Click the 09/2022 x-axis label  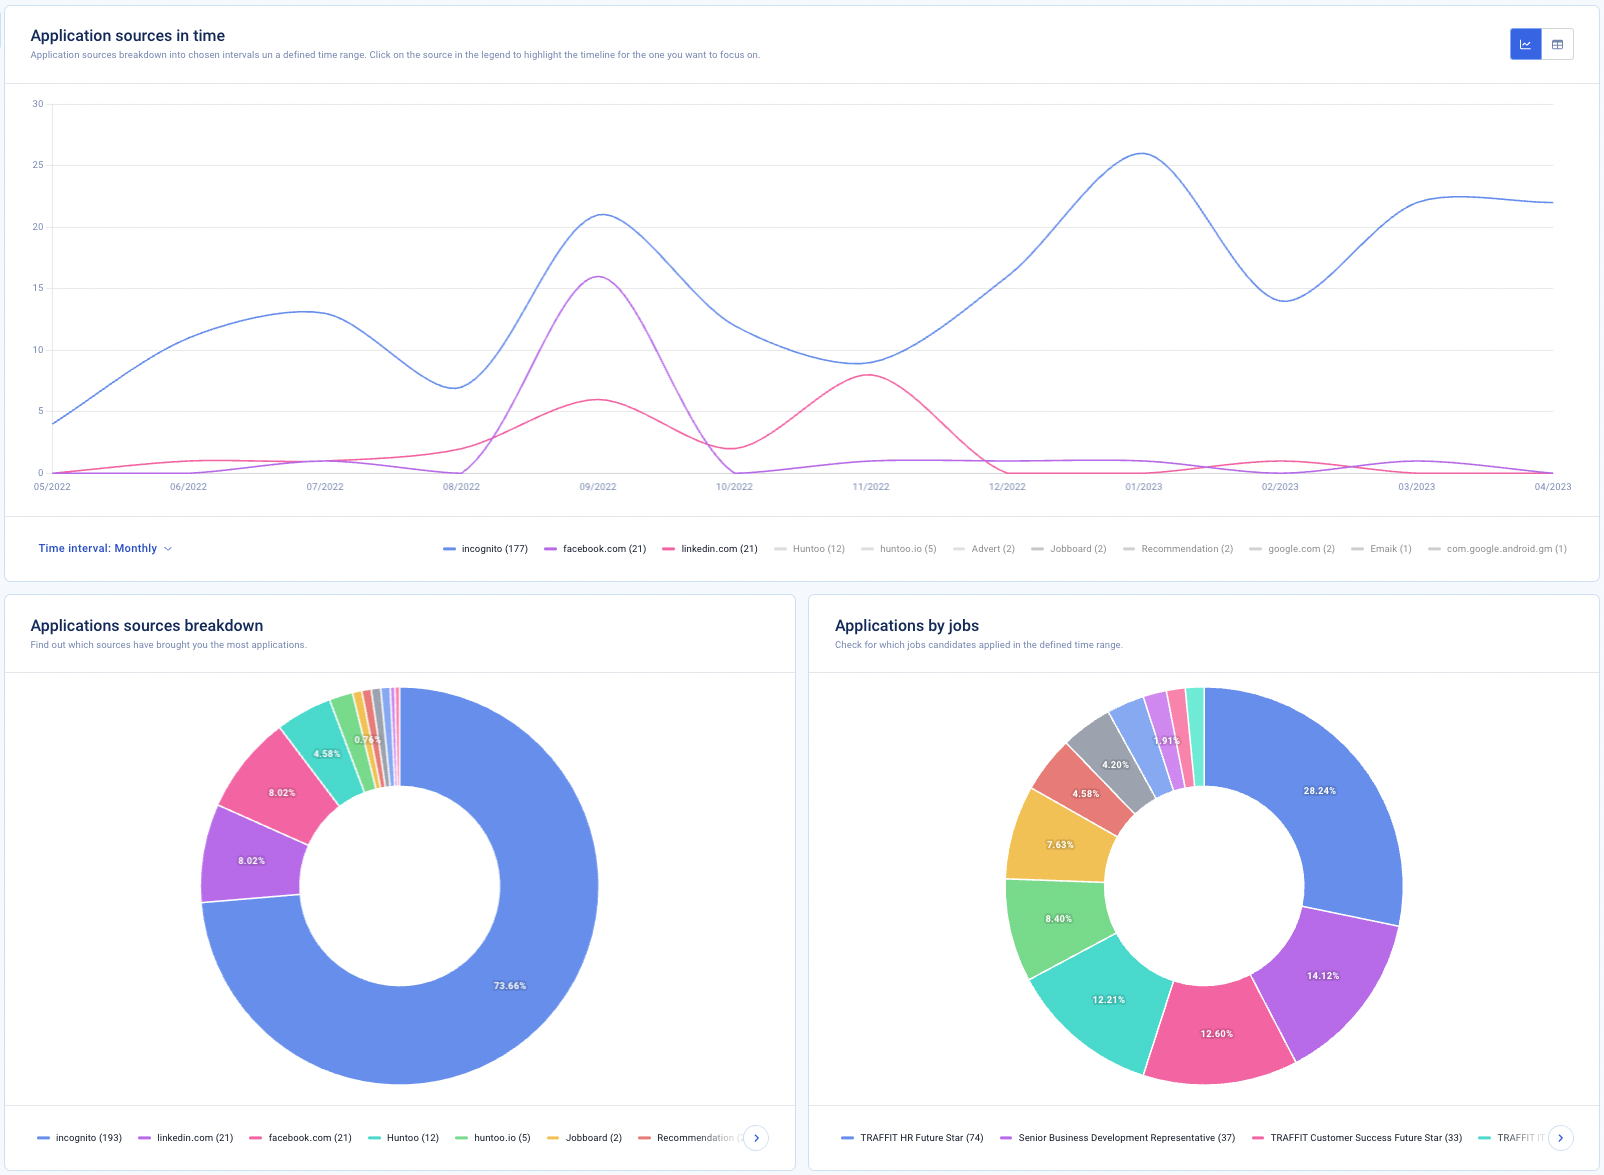pyautogui.click(x=598, y=487)
